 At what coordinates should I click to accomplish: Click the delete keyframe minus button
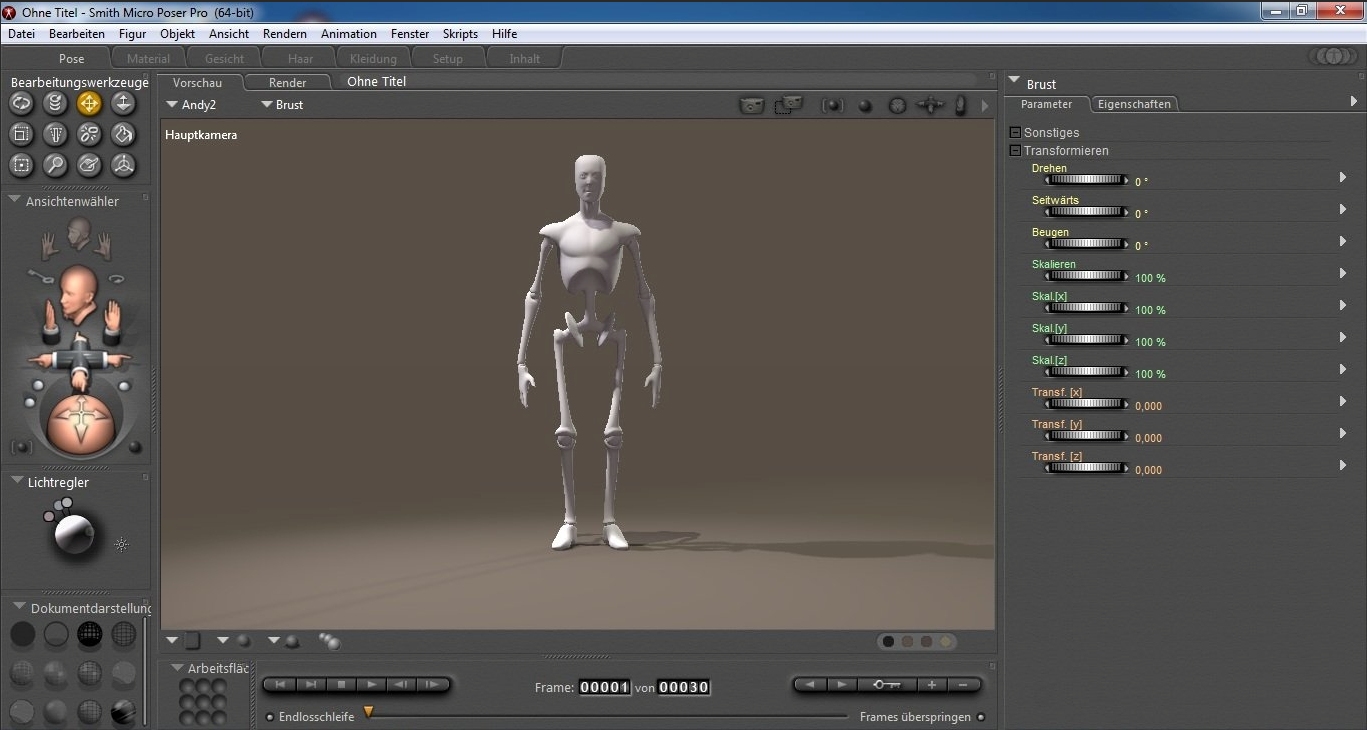[962, 685]
